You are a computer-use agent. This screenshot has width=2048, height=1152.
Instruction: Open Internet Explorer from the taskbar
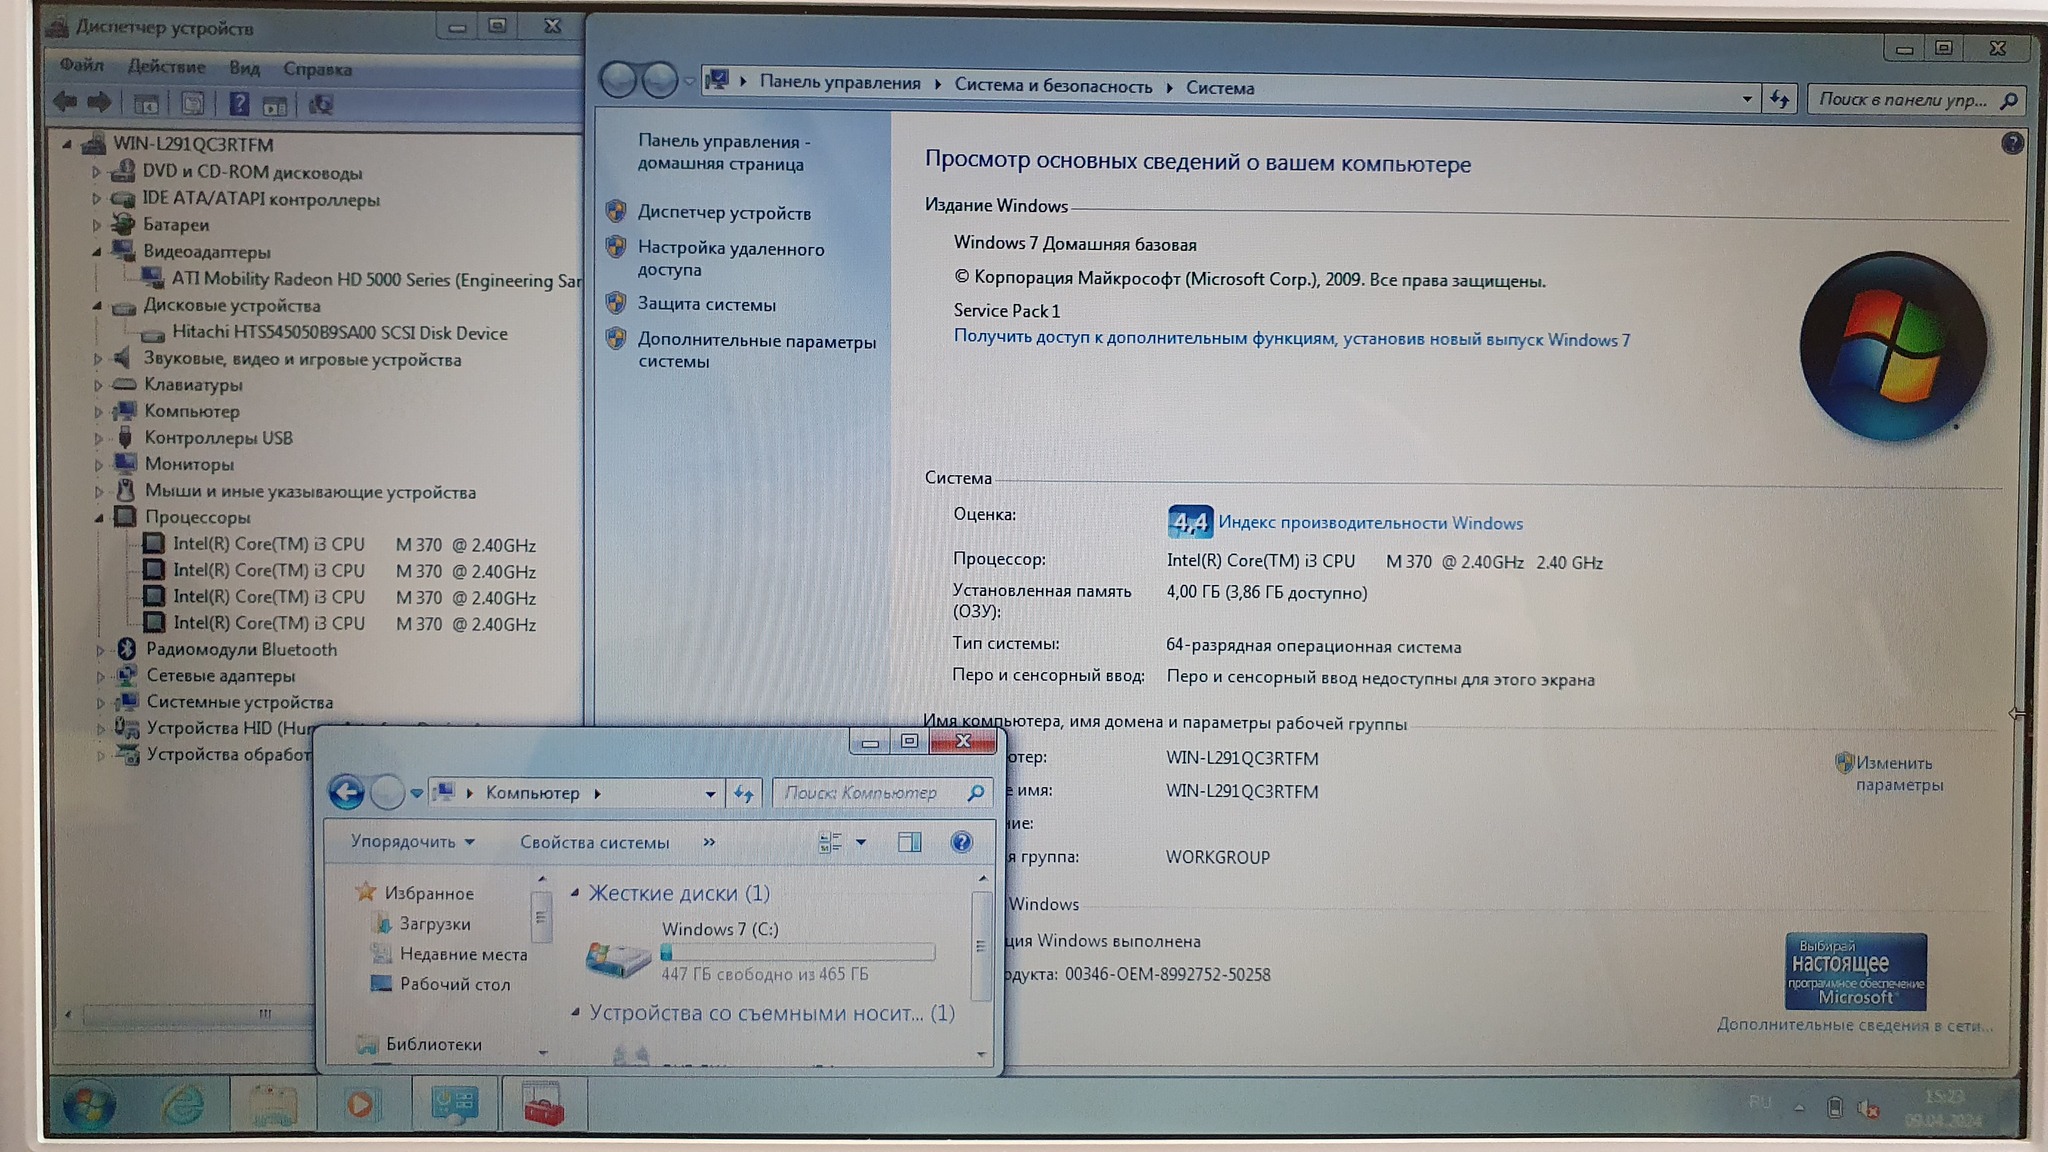click(183, 1105)
